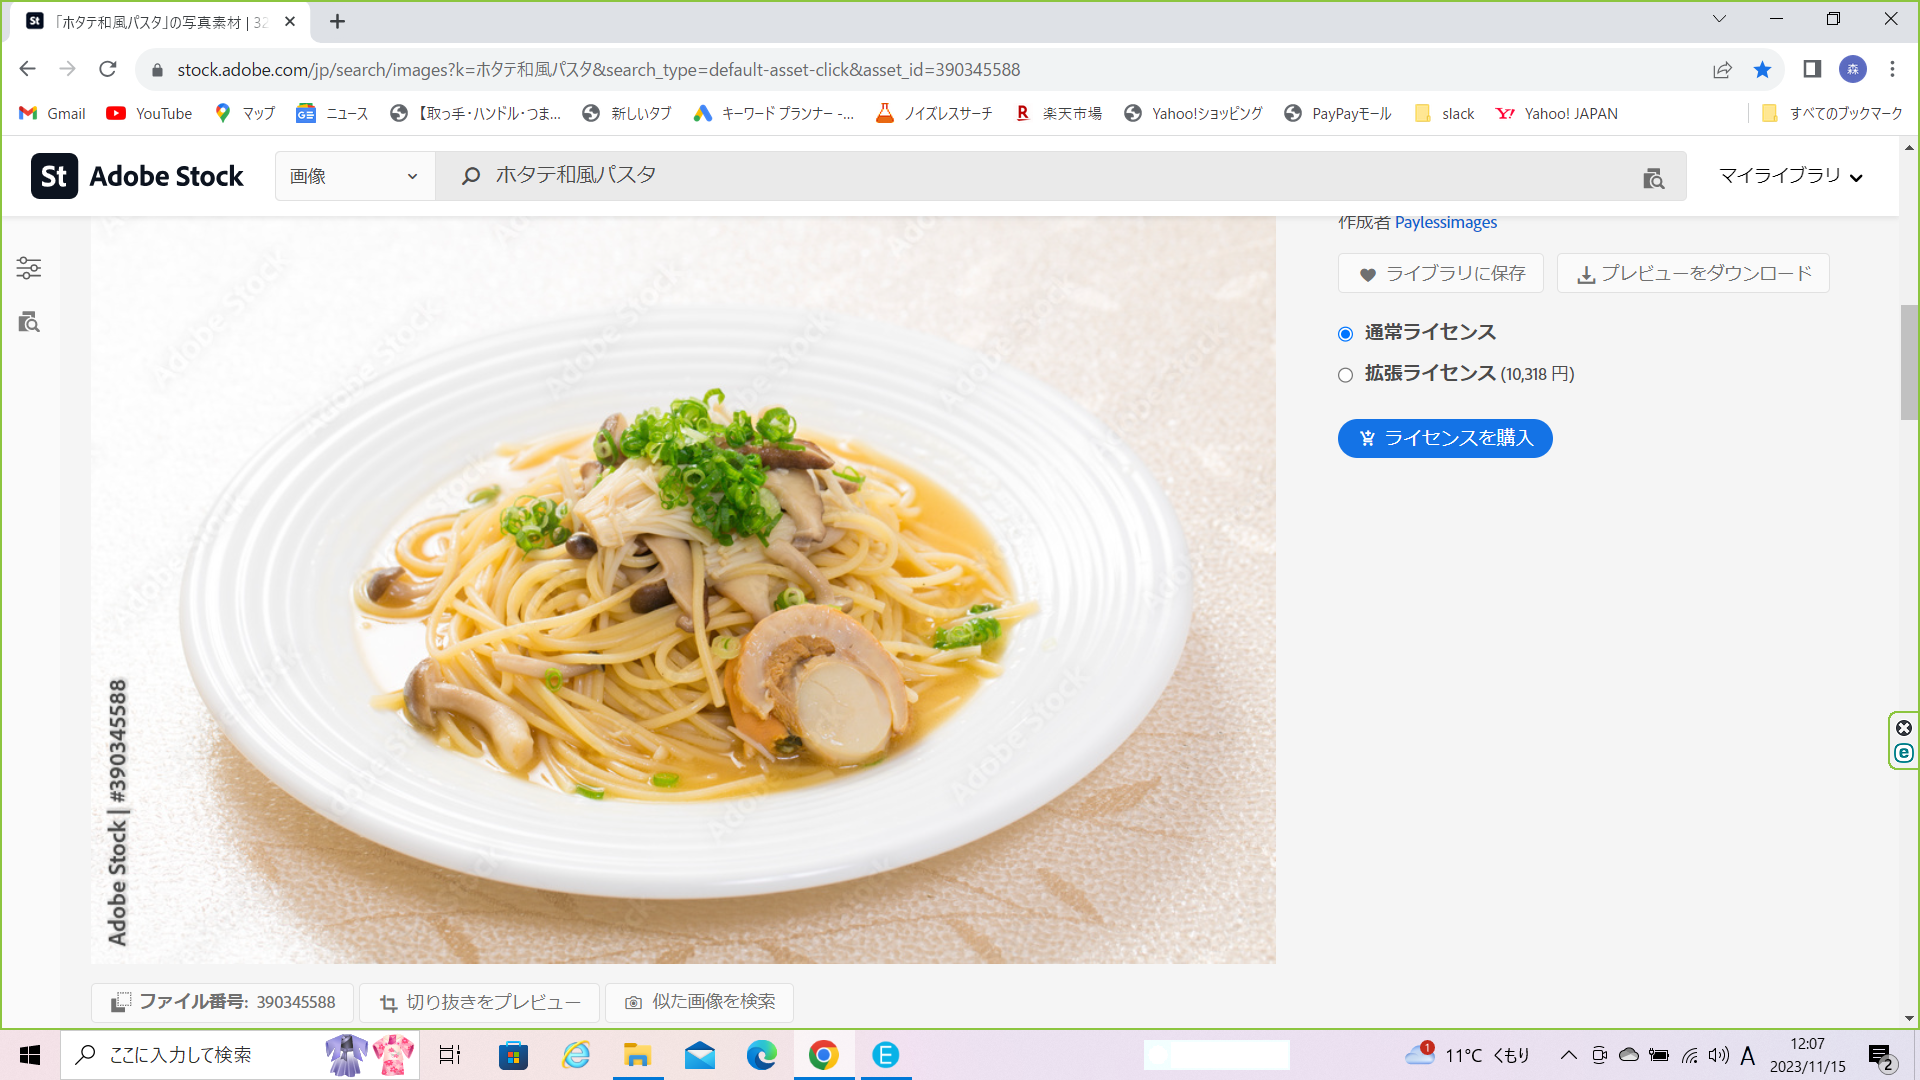Open the filters icon in left sidebar
The width and height of the screenshot is (1920, 1080).
29,268
